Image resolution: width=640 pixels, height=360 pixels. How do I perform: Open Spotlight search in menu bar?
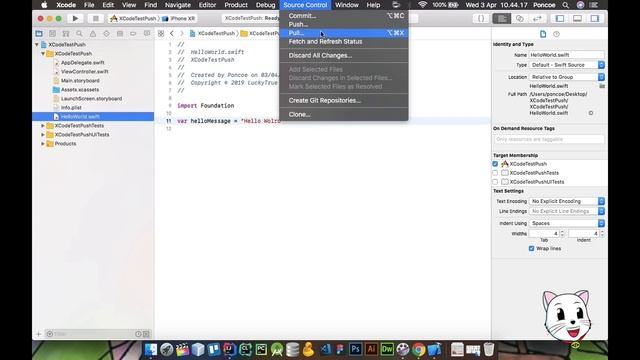(x=565, y=5)
